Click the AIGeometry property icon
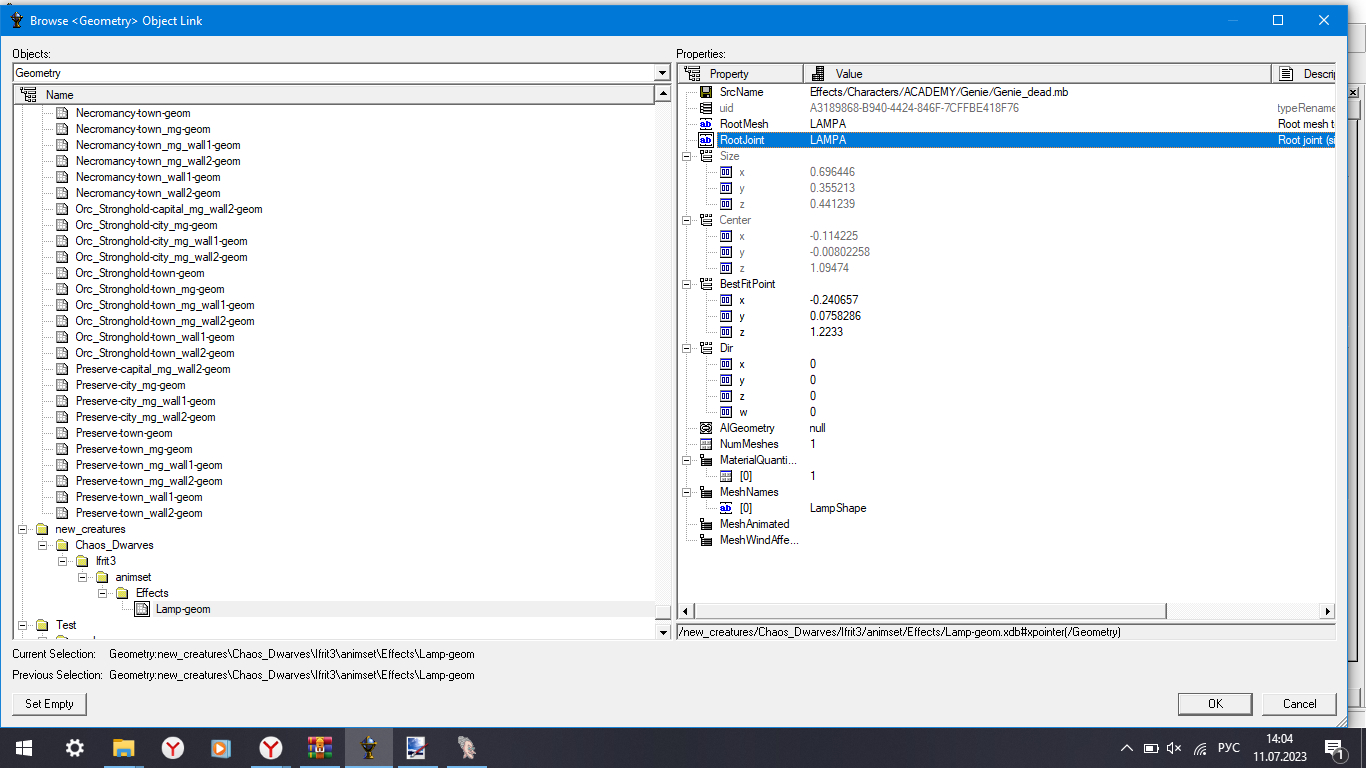Viewport: 1366px width, 768px height. pyautogui.click(x=706, y=428)
